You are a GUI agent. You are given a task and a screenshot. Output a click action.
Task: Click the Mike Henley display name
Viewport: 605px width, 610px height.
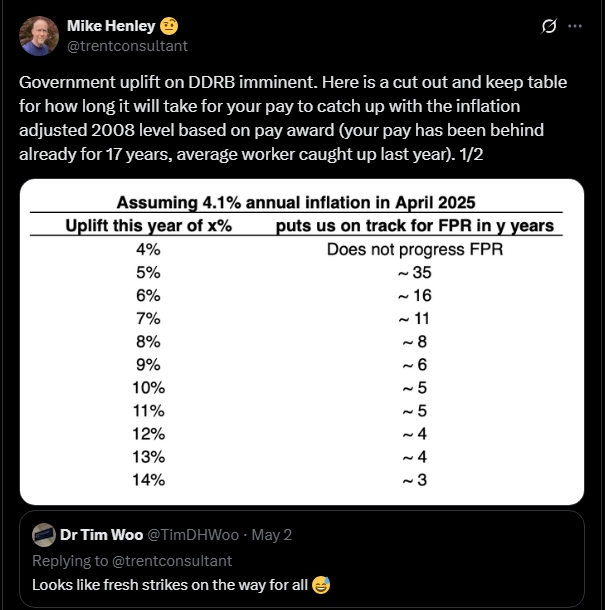[111, 26]
